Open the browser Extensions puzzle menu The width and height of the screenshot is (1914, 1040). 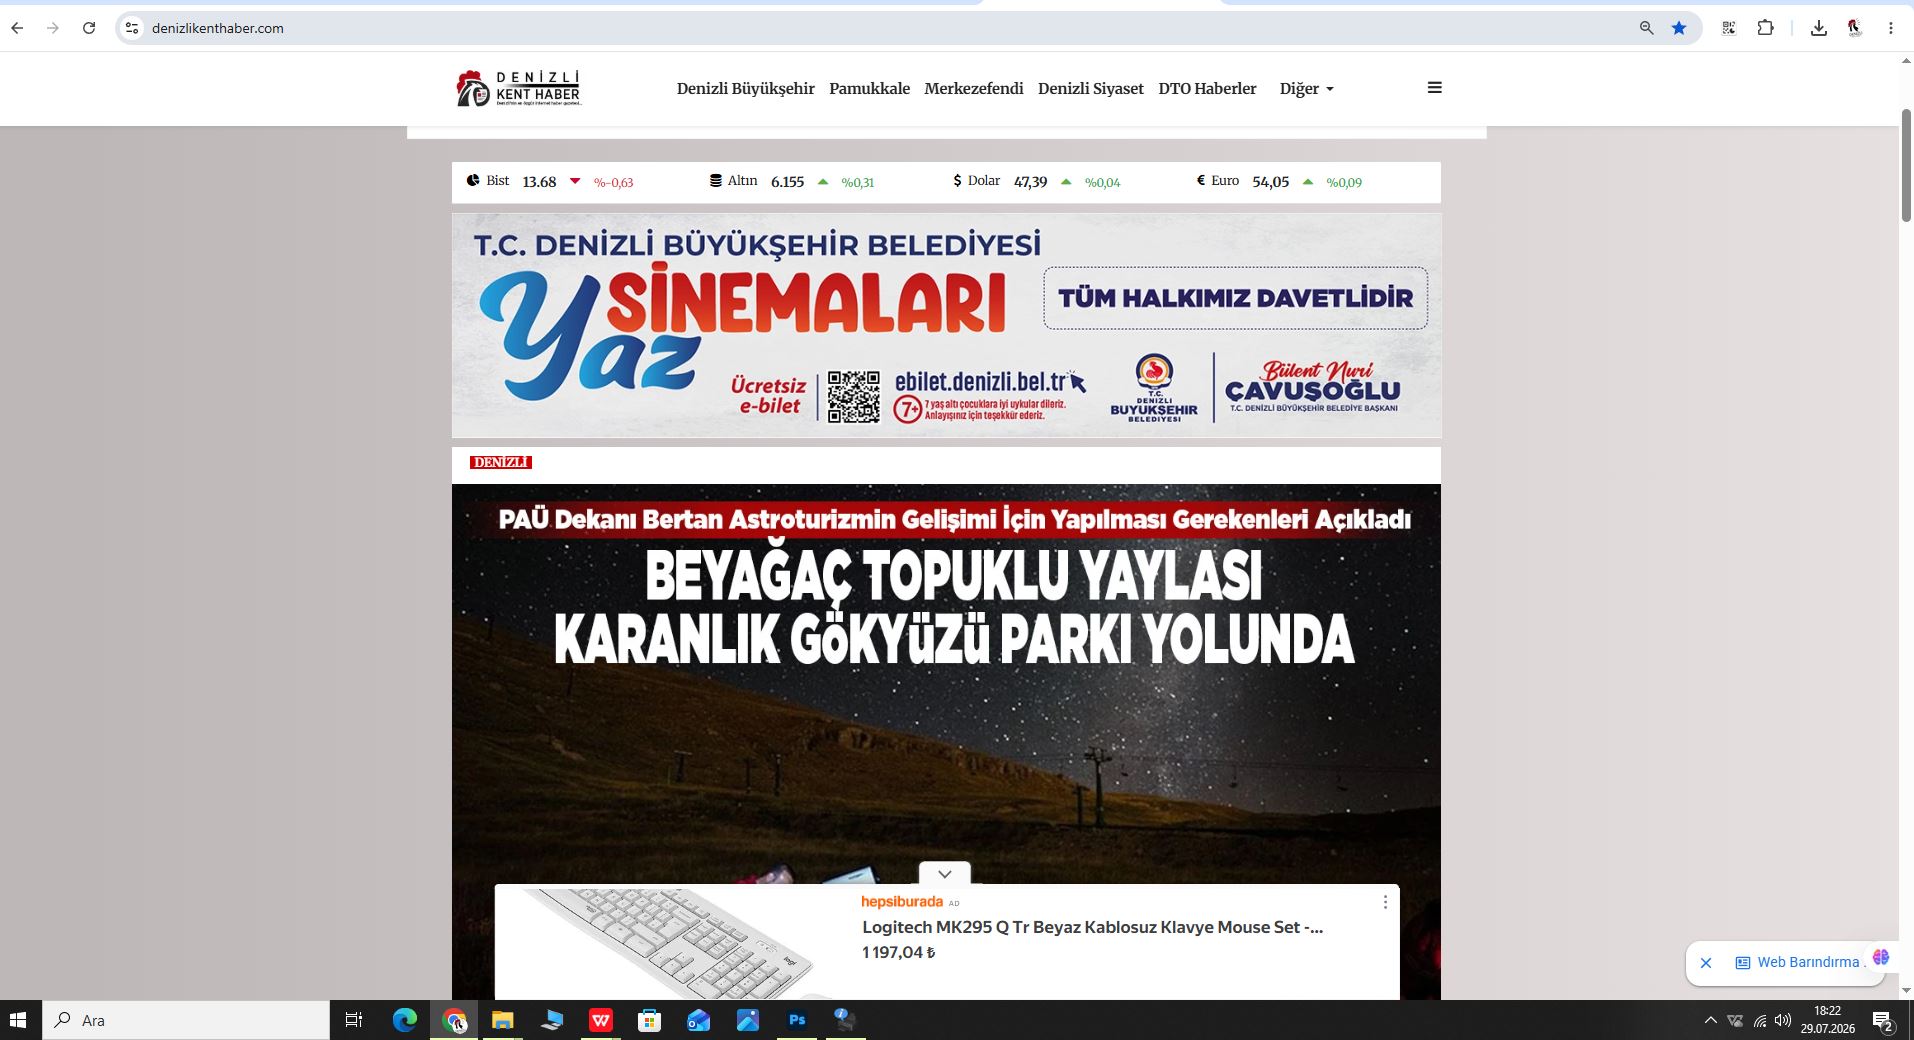(1765, 28)
